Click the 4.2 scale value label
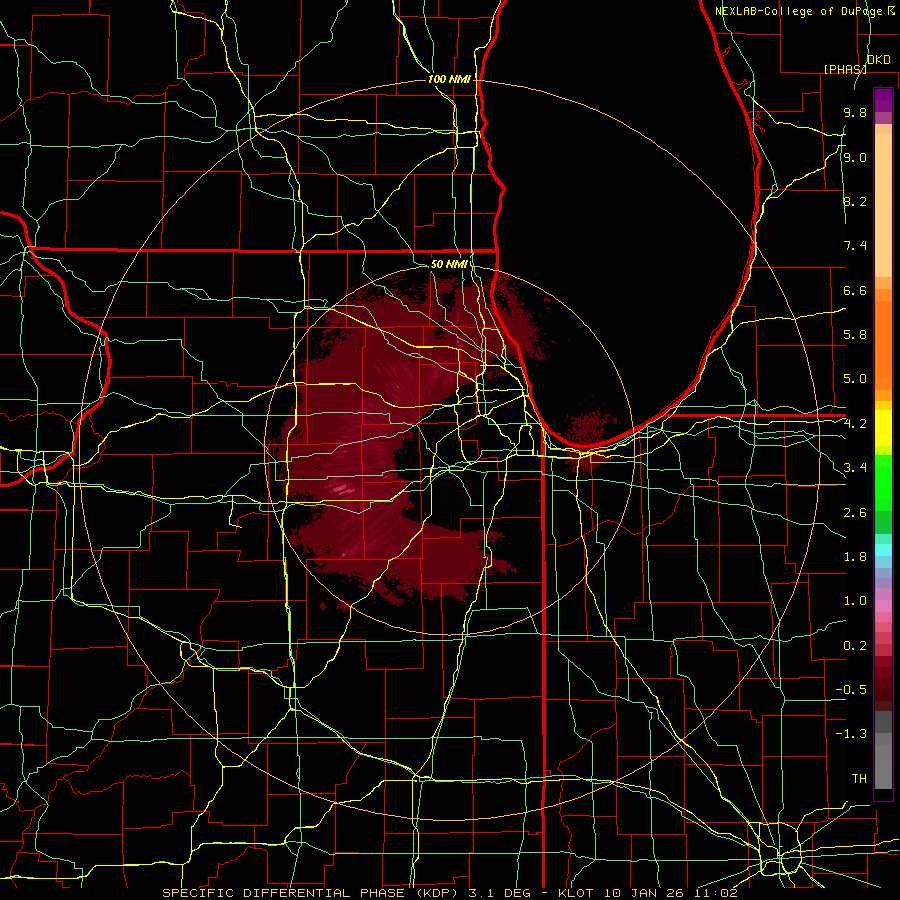Viewport: 900px width, 900px height. tap(855, 424)
